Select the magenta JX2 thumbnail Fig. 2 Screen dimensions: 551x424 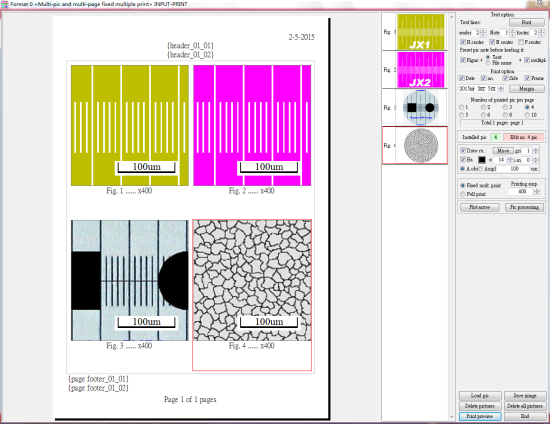tap(421, 70)
